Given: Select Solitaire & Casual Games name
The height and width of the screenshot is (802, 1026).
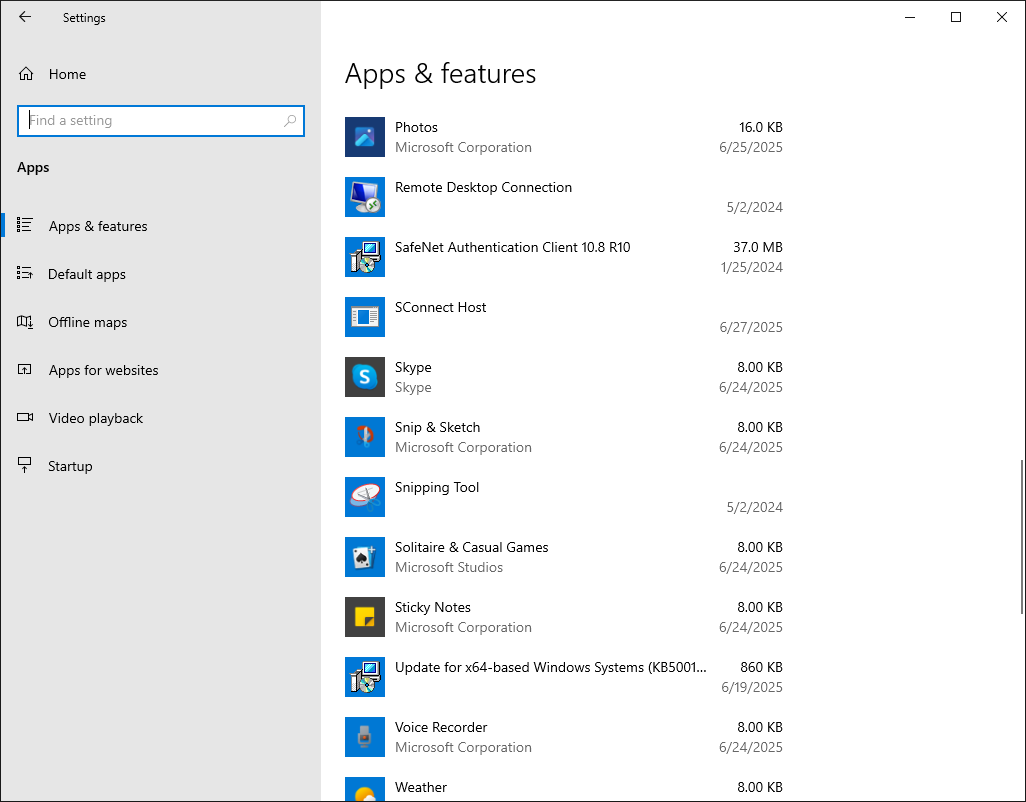Looking at the screenshot, I should point(471,547).
